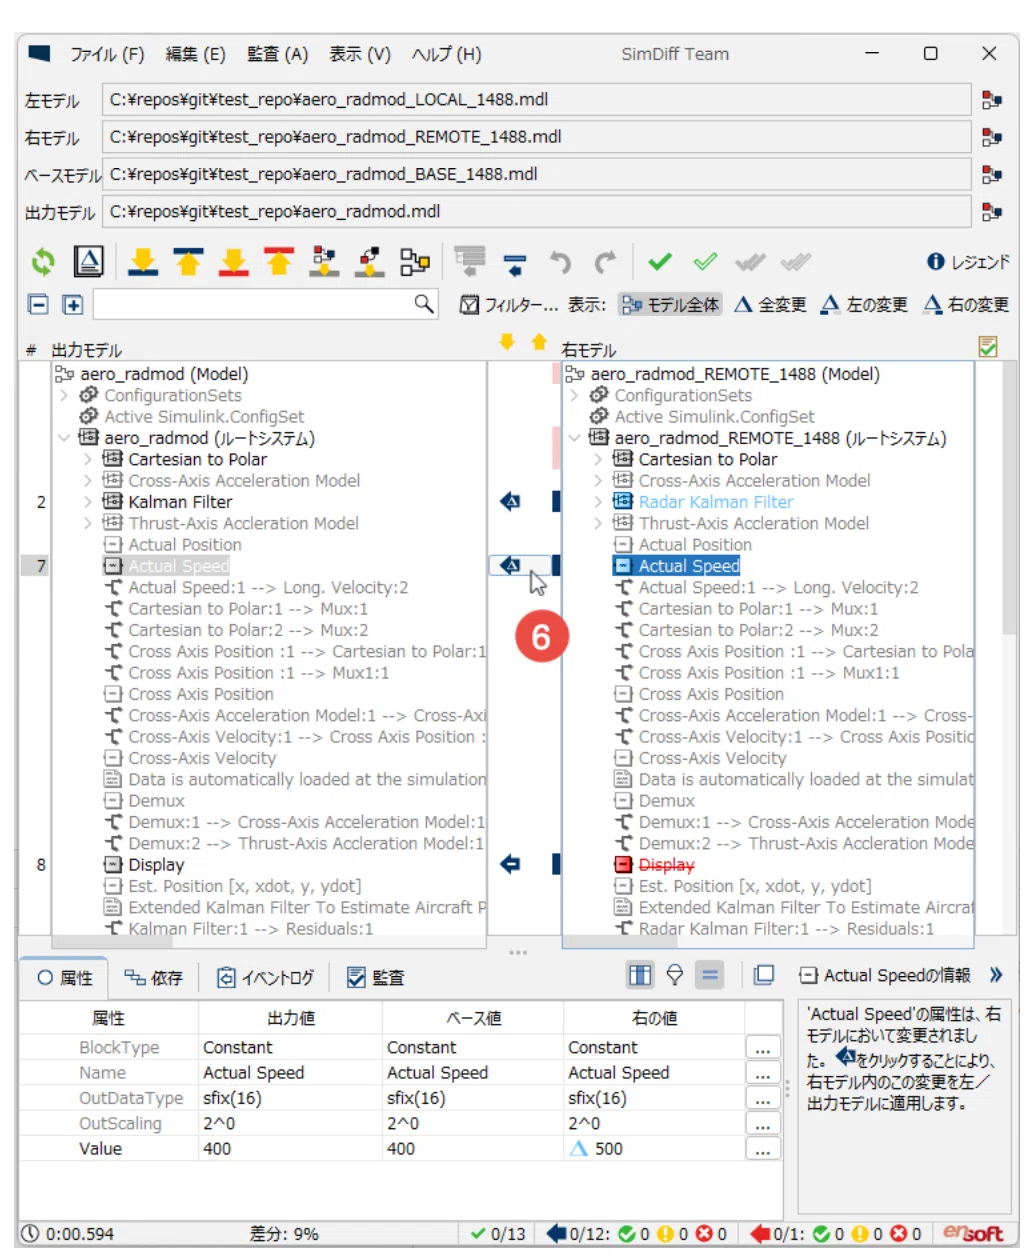Click the solid green checkmark toolbar icon
The image size is (1024, 1254).
660,262
